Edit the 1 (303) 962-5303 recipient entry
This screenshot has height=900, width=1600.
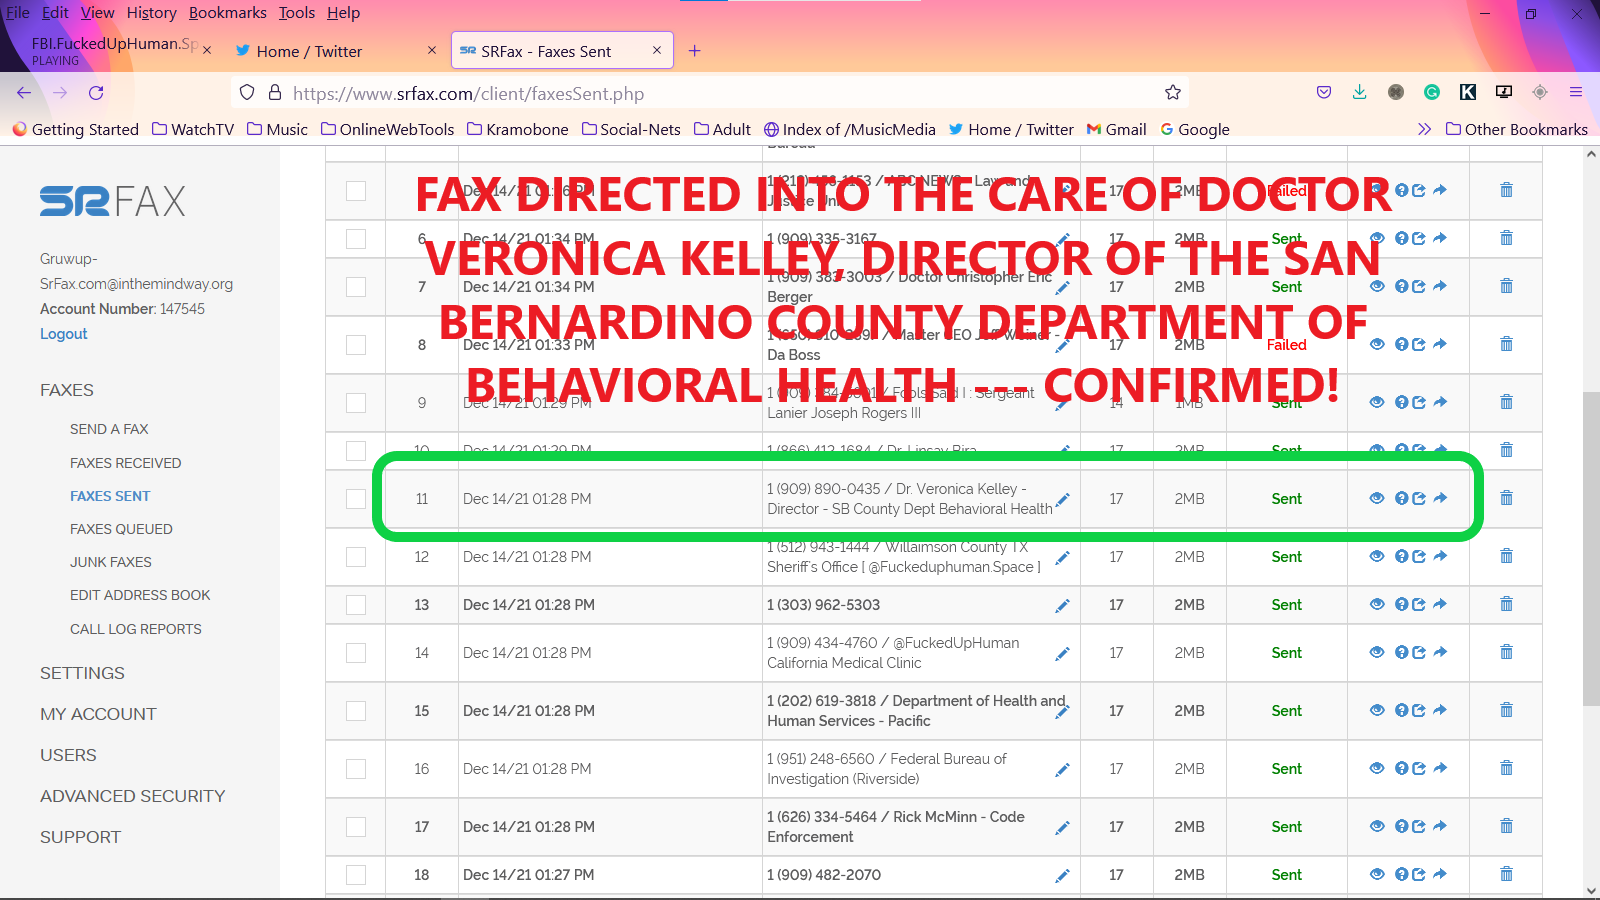[1062, 605]
